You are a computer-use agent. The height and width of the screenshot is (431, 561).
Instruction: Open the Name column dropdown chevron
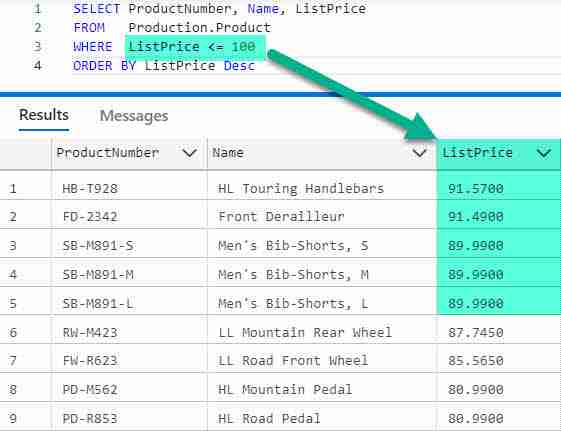pos(419,153)
